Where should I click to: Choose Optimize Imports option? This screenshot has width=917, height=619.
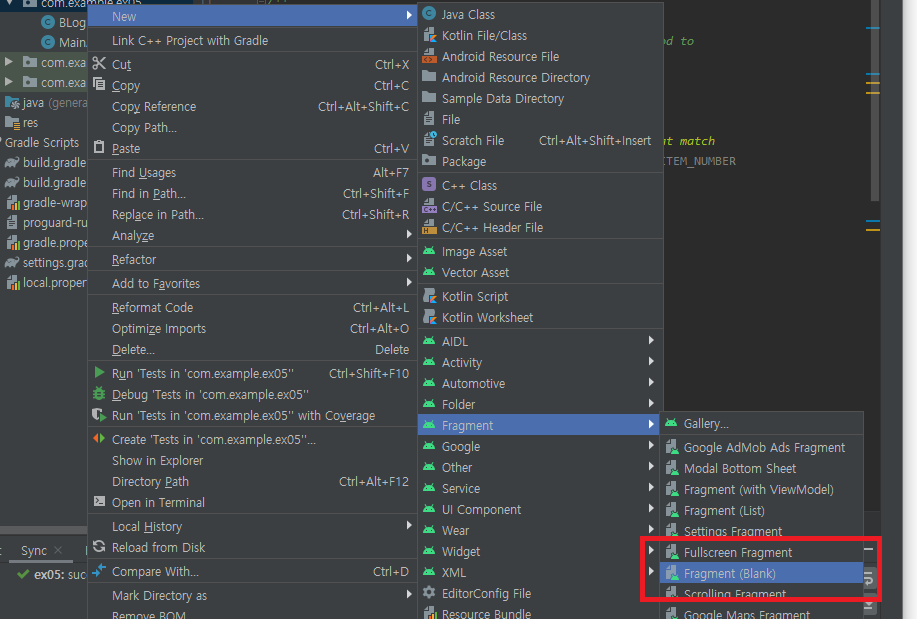[x=252, y=328]
